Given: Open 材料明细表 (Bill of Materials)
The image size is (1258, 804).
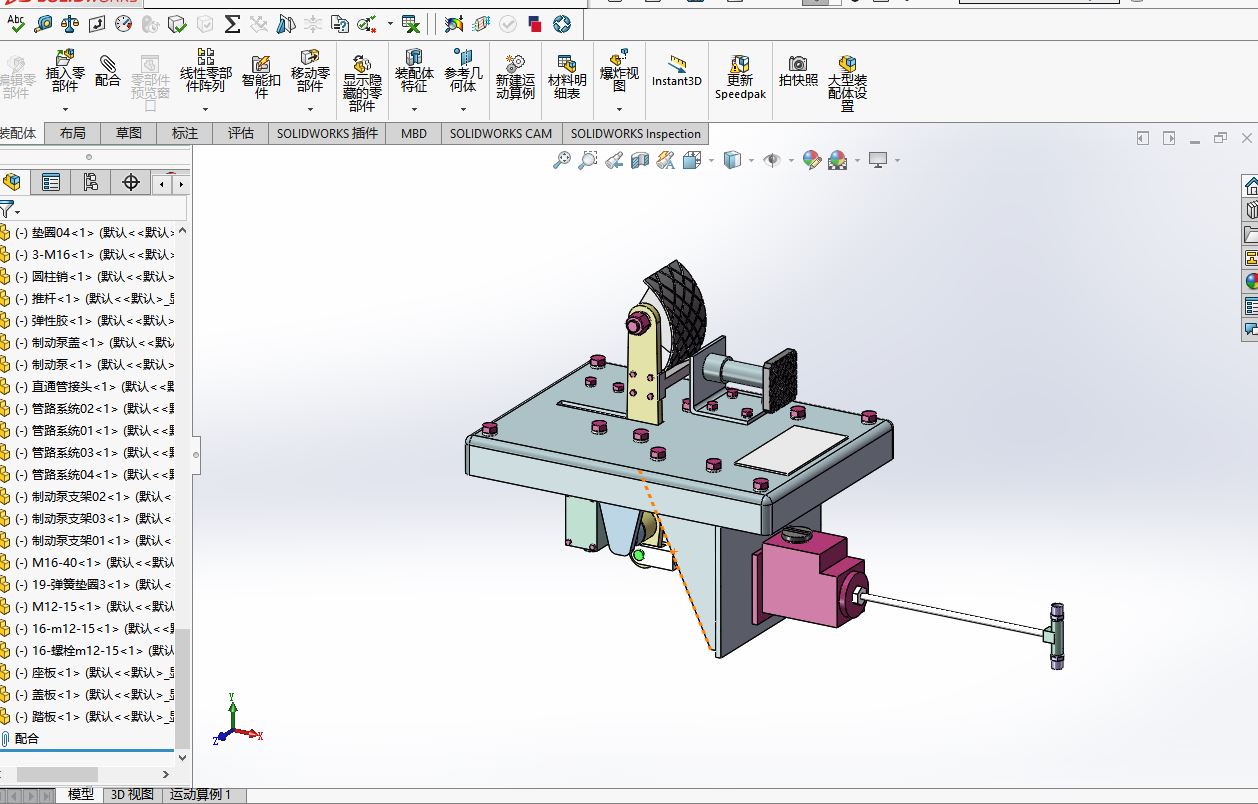Looking at the screenshot, I should (x=567, y=76).
